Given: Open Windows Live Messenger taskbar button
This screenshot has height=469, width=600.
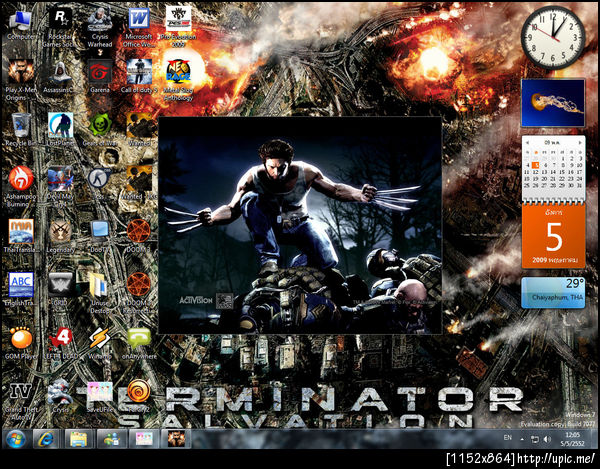Looking at the screenshot, I should tap(111, 439).
